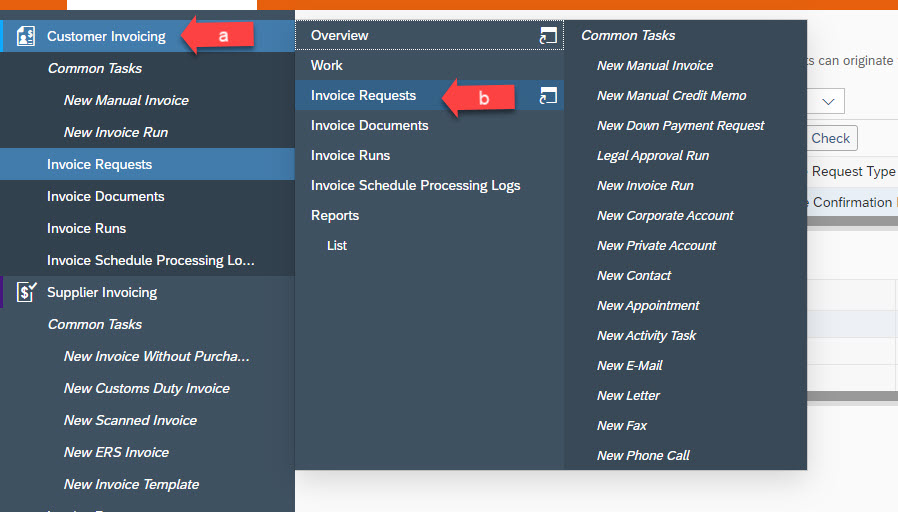
Task: Click Common Tasks heading in flyout
Action: 628,36
